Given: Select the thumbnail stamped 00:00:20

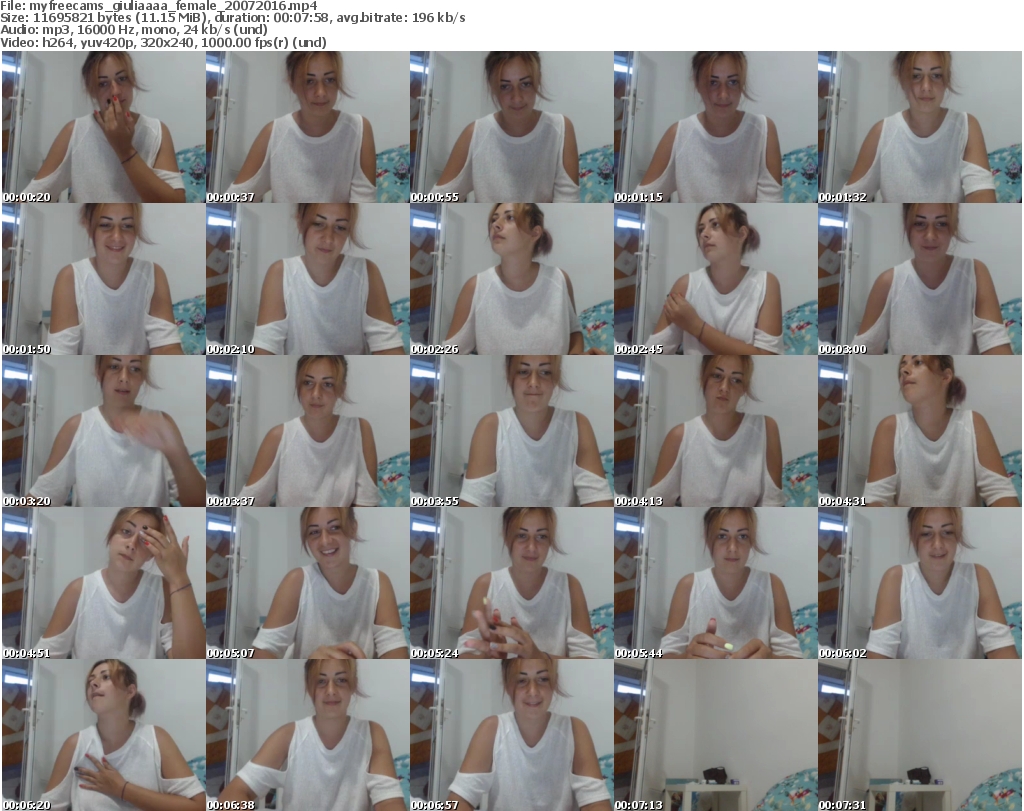Looking at the screenshot, I should (104, 127).
